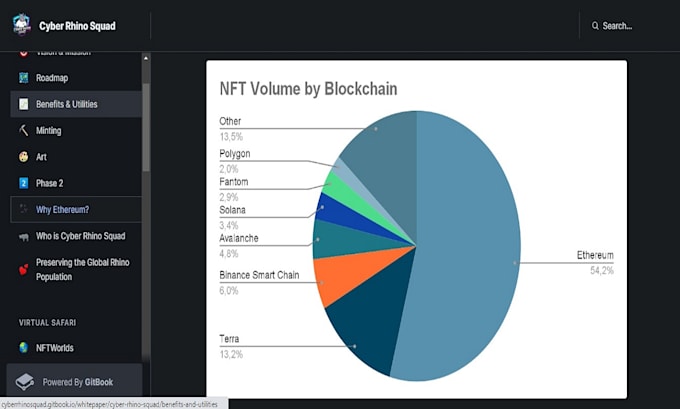Select the Why Ethereum? page
Viewport: 680px width, 409px height.
point(75,209)
